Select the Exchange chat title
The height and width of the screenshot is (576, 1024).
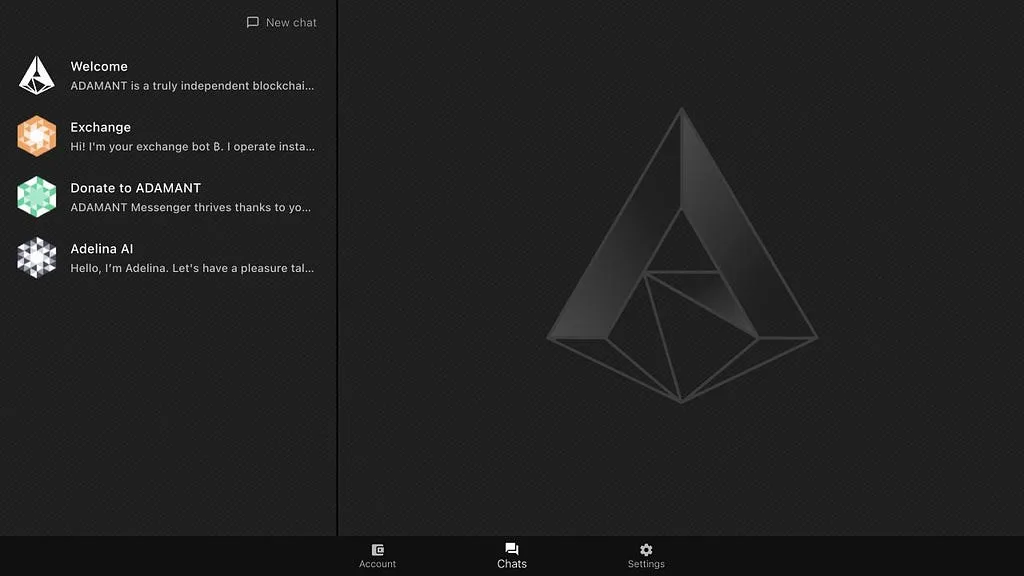[x=101, y=127]
